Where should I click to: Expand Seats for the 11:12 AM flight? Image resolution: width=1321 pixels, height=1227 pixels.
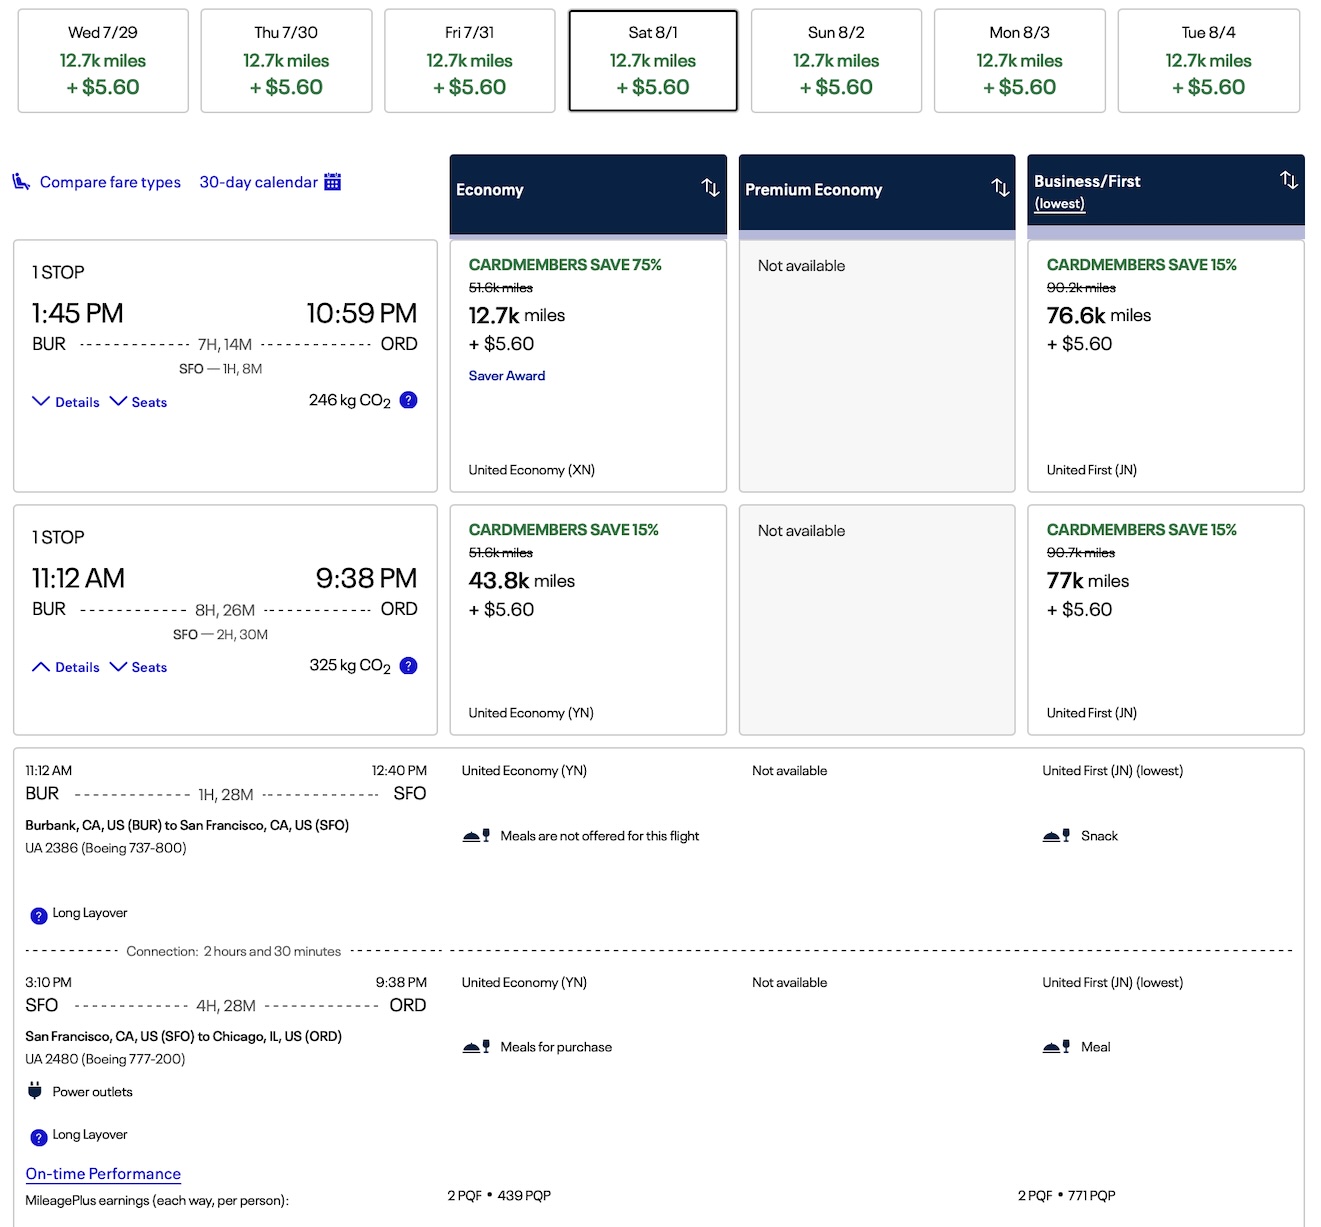pyautogui.click(x=138, y=667)
